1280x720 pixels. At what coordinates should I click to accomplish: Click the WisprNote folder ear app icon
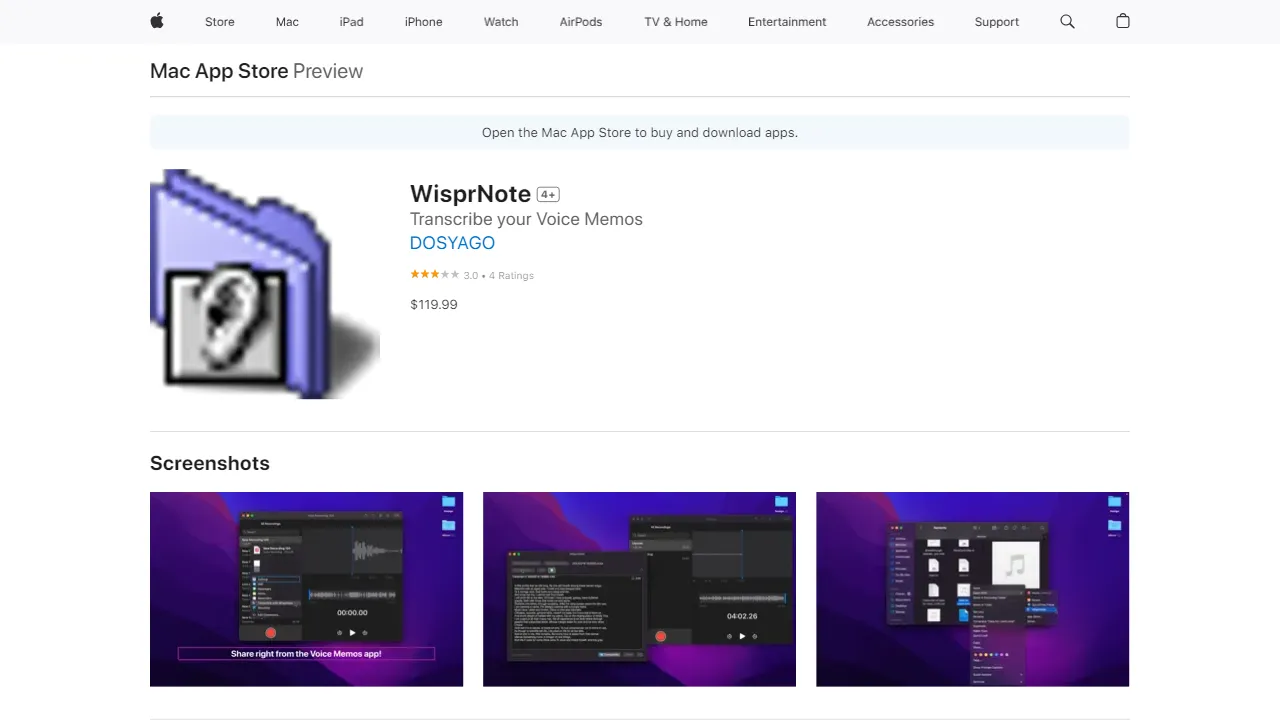pyautogui.click(x=265, y=284)
